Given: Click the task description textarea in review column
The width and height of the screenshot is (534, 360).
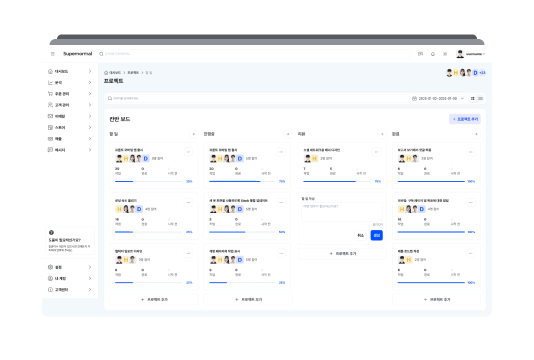Looking at the screenshot, I should pos(342,212).
